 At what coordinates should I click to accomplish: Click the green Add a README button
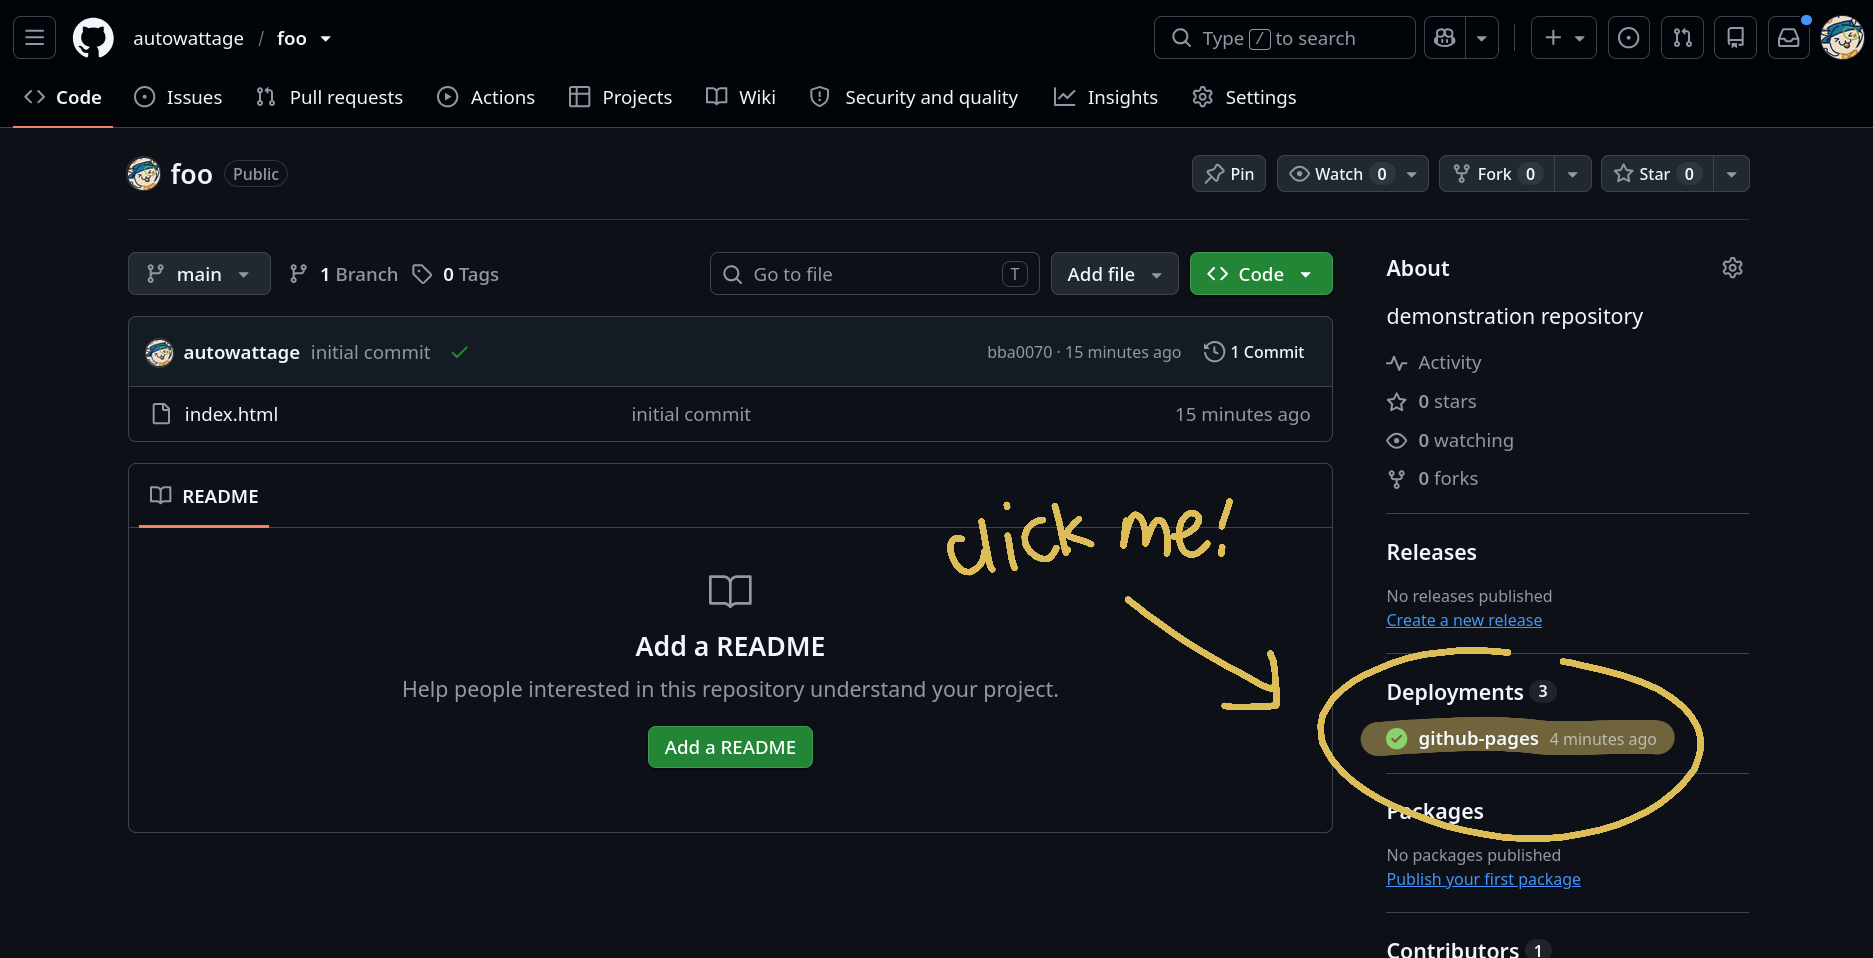click(730, 747)
